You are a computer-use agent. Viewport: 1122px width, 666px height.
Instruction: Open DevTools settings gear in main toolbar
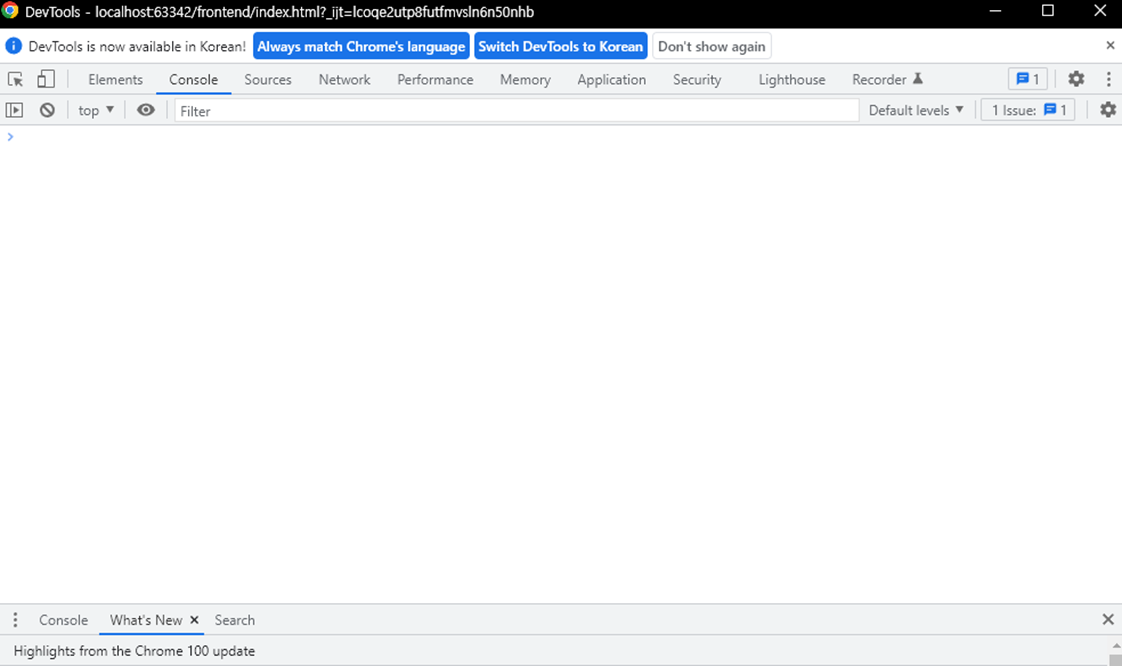click(x=1075, y=79)
